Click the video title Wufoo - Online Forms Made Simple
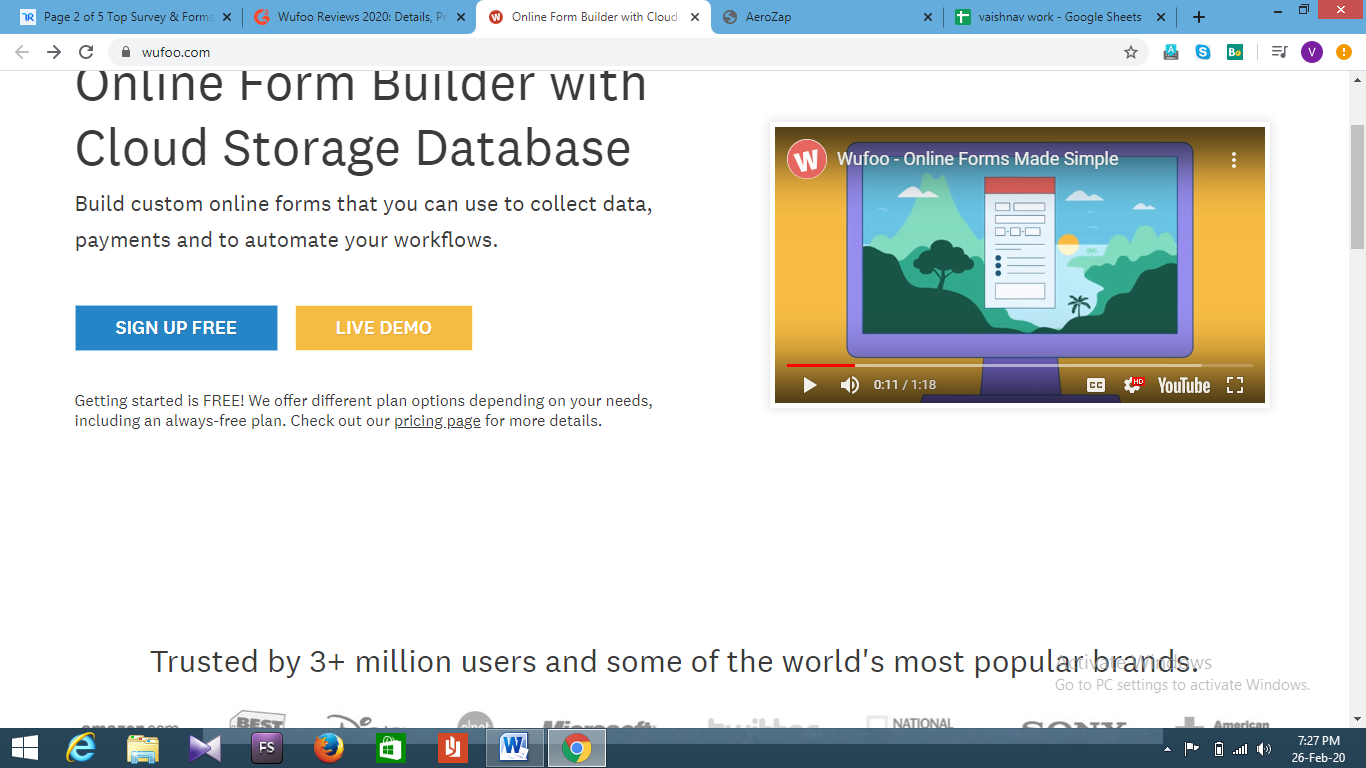 pyautogui.click(x=978, y=159)
